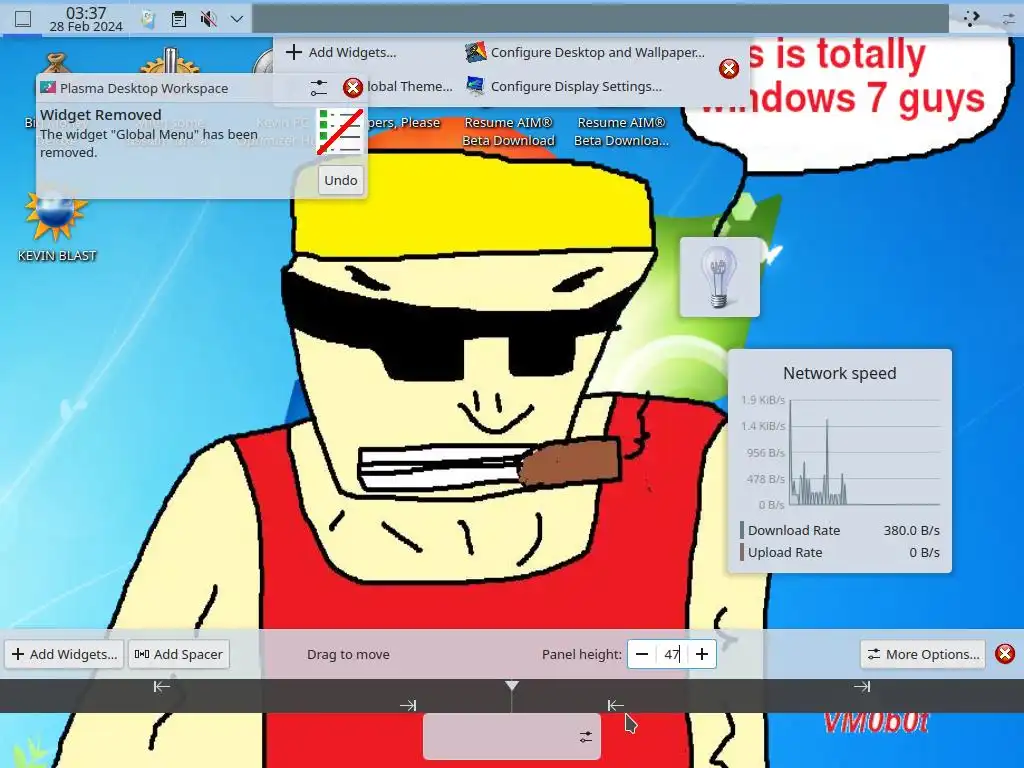
Task: Select the 'Resume AIM® Beta Downloa...' truncated shortcut
Action: coord(621,131)
